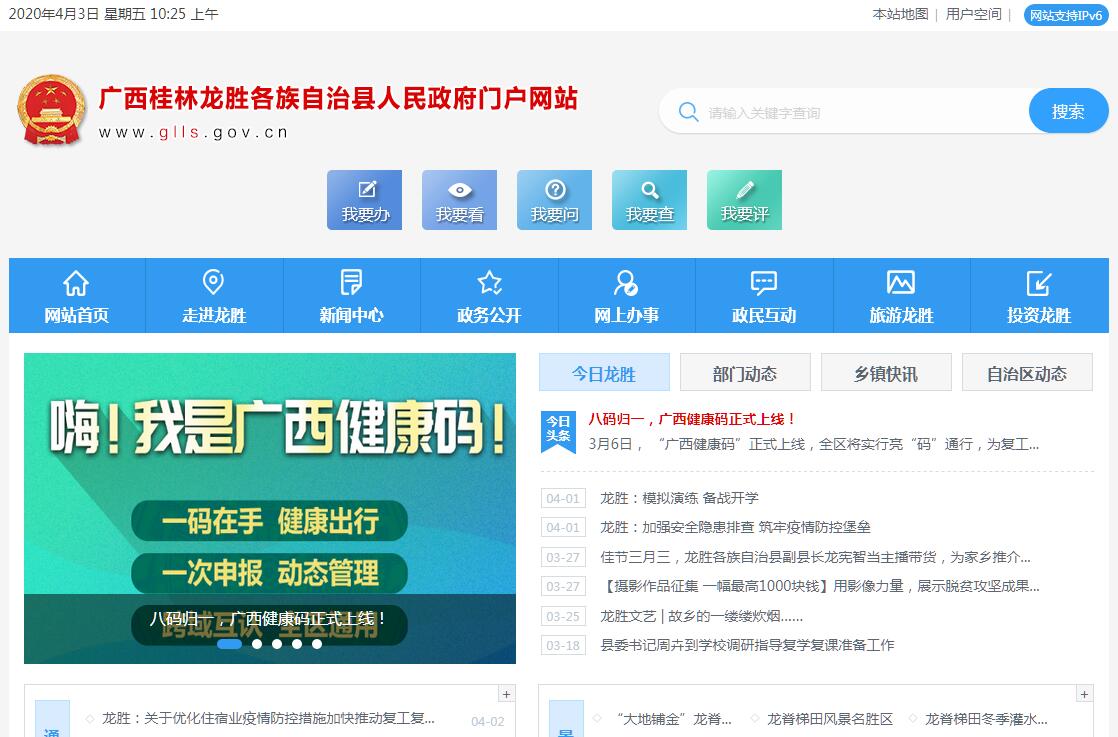Switch to the 部门动态 tab
Image resolution: width=1118 pixels, height=737 pixels.
(x=745, y=374)
